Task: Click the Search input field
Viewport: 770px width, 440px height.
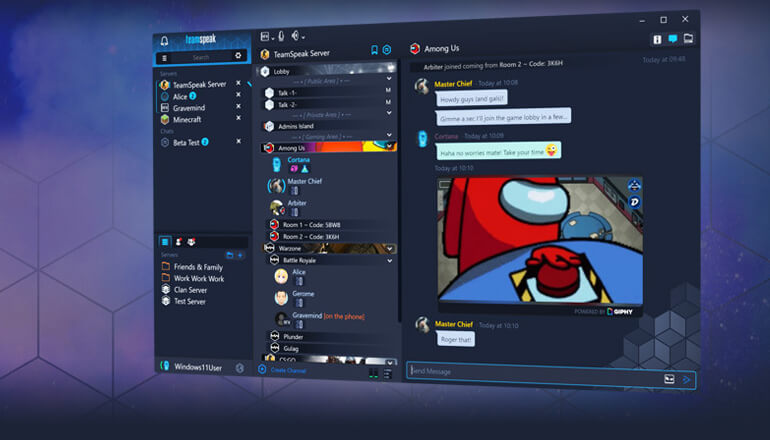Action: [200, 57]
